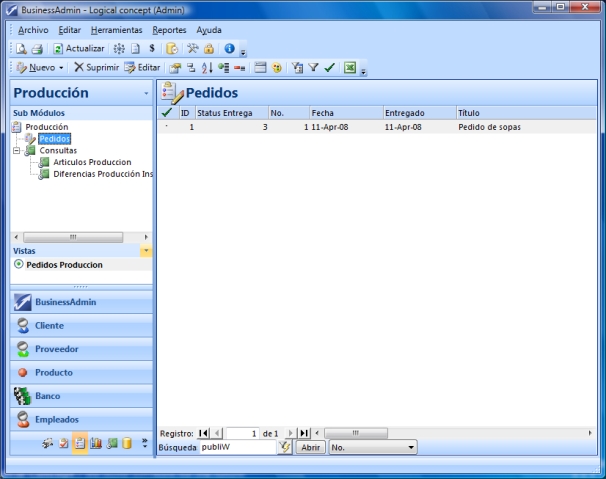Select Articulos Produccion in the tree

[x=92, y=161]
